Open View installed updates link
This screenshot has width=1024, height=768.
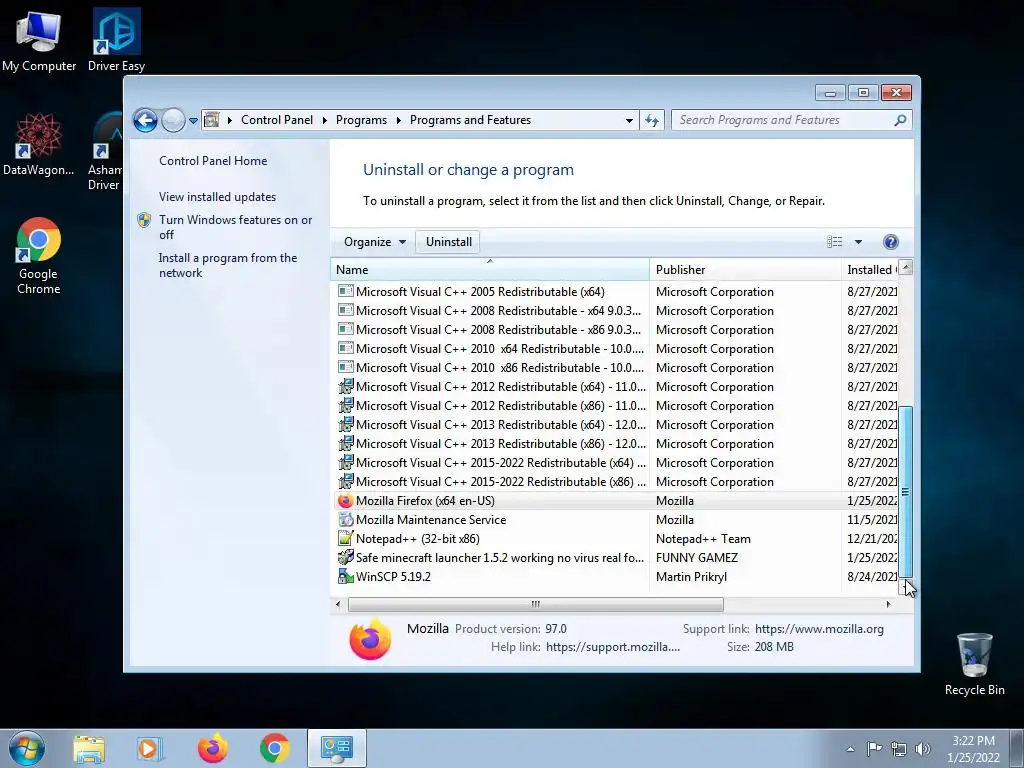tap(217, 197)
